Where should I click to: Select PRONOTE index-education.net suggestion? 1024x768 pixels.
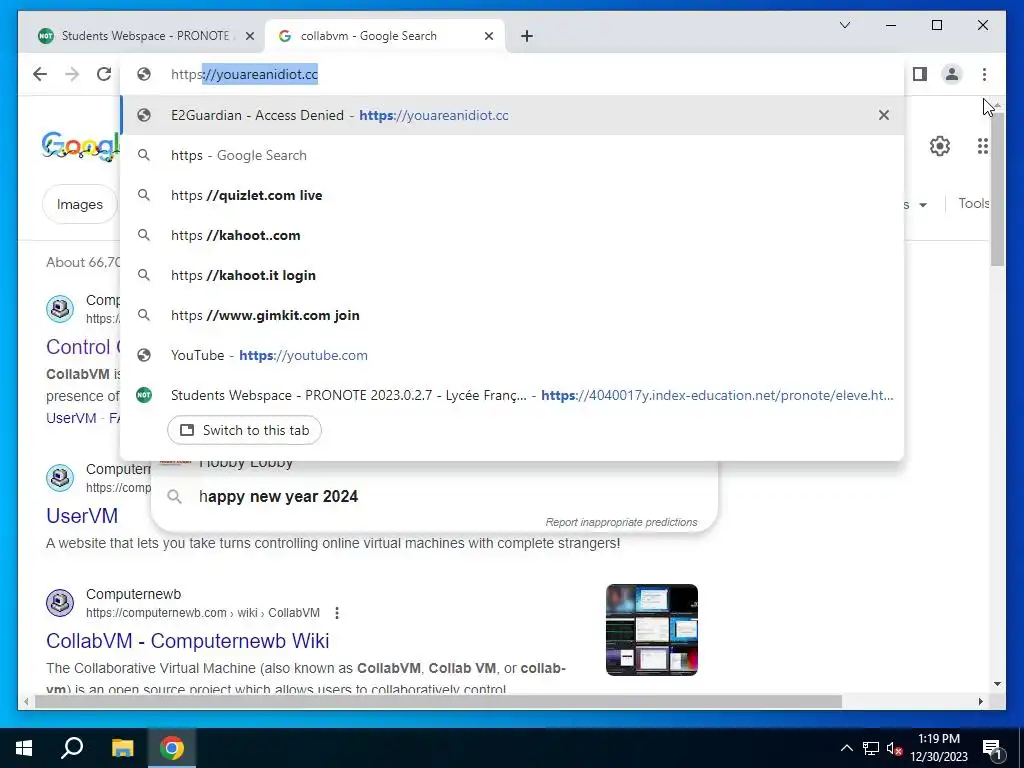(512, 395)
